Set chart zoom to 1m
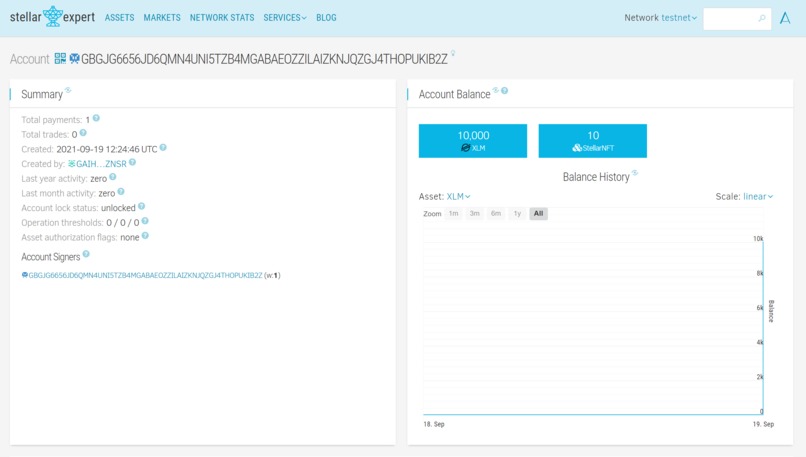This screenshot has height=457, width=806. pyautogui.click(x=453, y=213)
